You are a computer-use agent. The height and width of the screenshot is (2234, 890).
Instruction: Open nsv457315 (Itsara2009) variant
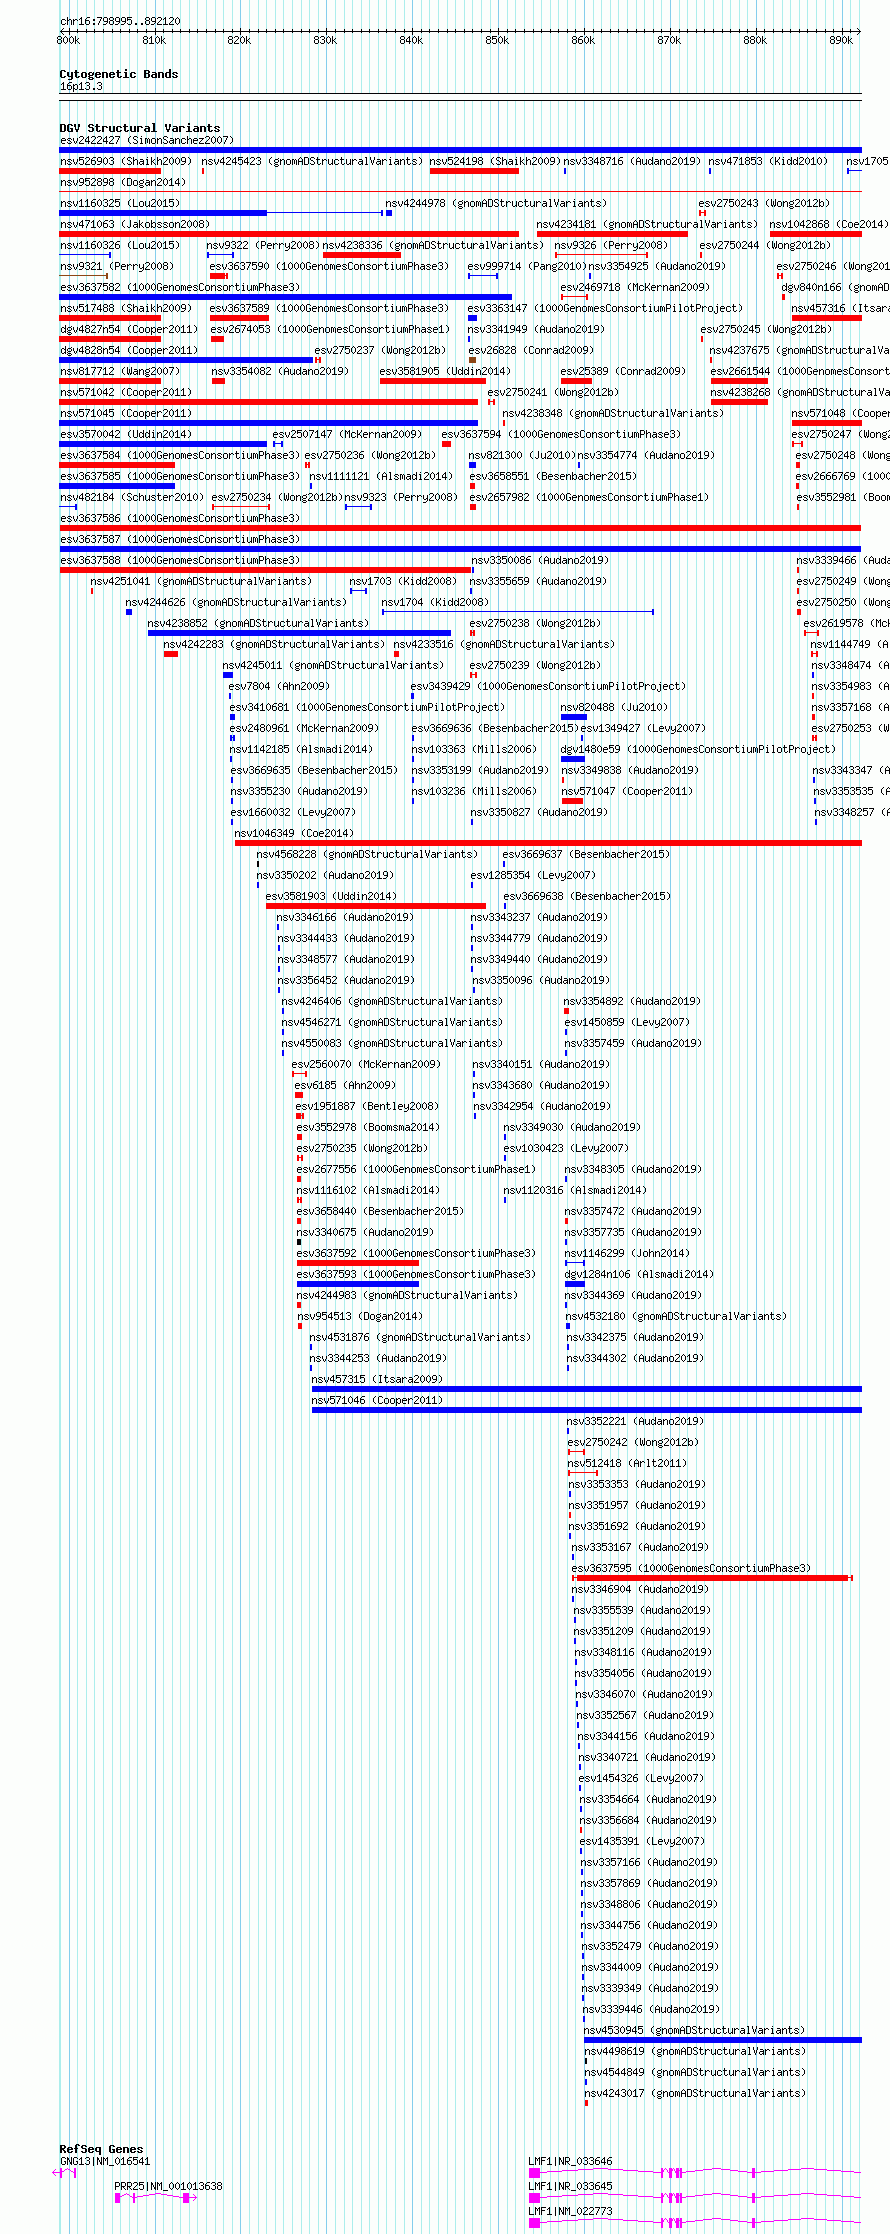(x=377, y=1380)
